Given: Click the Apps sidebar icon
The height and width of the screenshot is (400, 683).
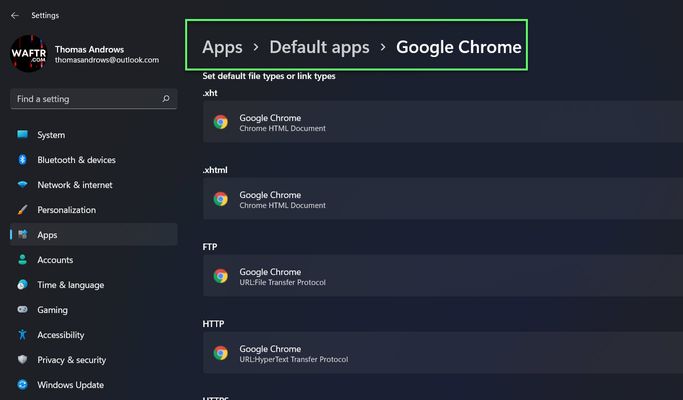Looking at the screenshot, I should point(23,234).
